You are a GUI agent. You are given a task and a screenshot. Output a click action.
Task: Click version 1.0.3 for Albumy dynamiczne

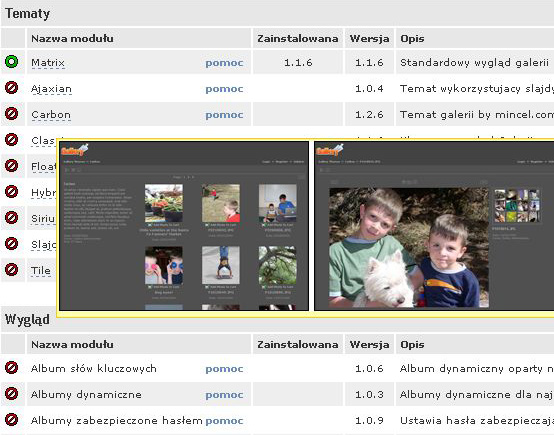[369, 395]
